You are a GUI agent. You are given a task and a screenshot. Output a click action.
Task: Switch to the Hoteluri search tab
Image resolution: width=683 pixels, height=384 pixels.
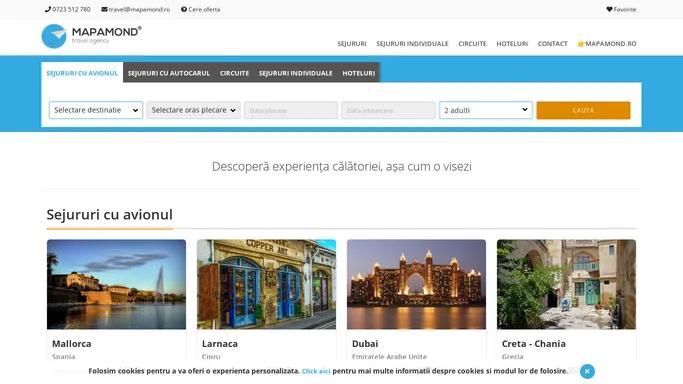pos(358,73)
